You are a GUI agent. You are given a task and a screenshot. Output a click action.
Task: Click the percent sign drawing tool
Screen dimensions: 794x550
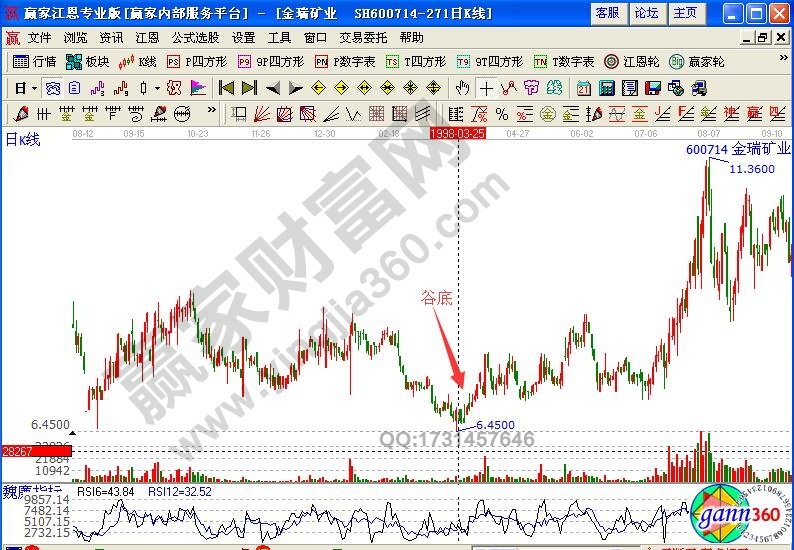pyautogui.click(x=501, y=113)
